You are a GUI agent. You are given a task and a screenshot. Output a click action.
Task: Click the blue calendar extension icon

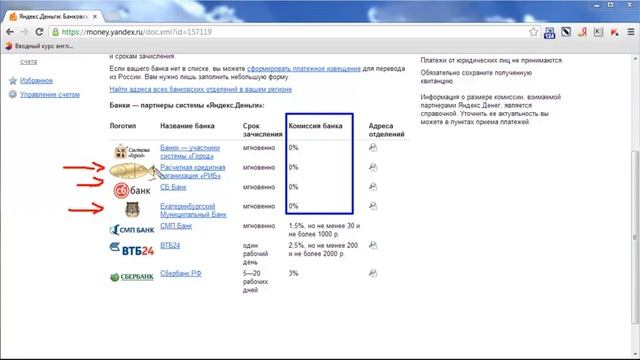549,32
